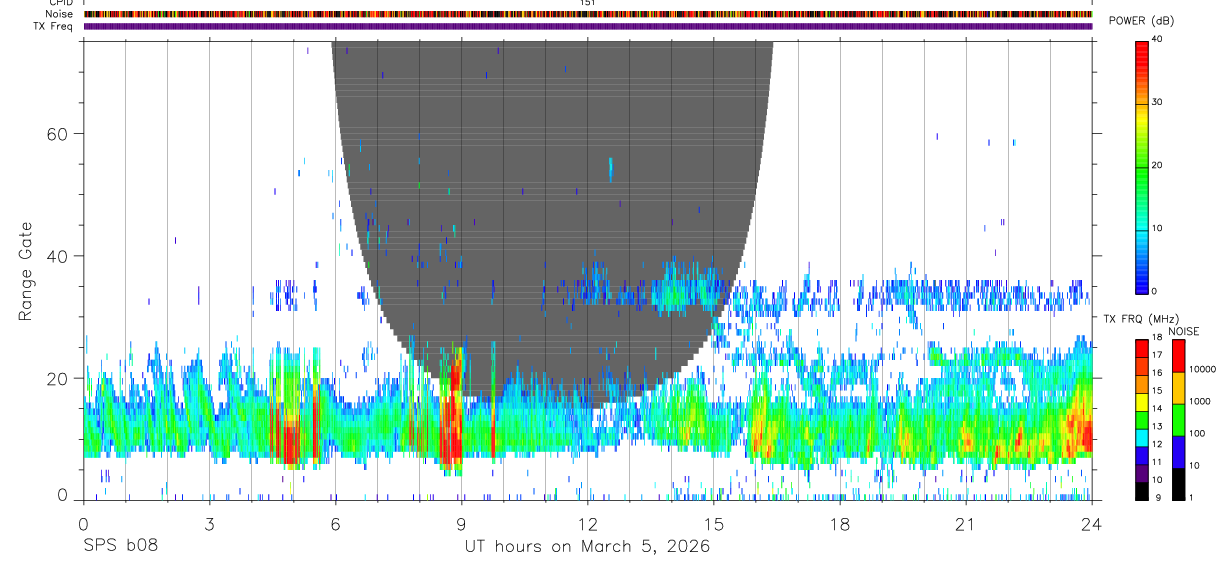Click the NOISE legend title above color bar
The width and height of the screenshot is (1228, 567).
[1184, 331]
